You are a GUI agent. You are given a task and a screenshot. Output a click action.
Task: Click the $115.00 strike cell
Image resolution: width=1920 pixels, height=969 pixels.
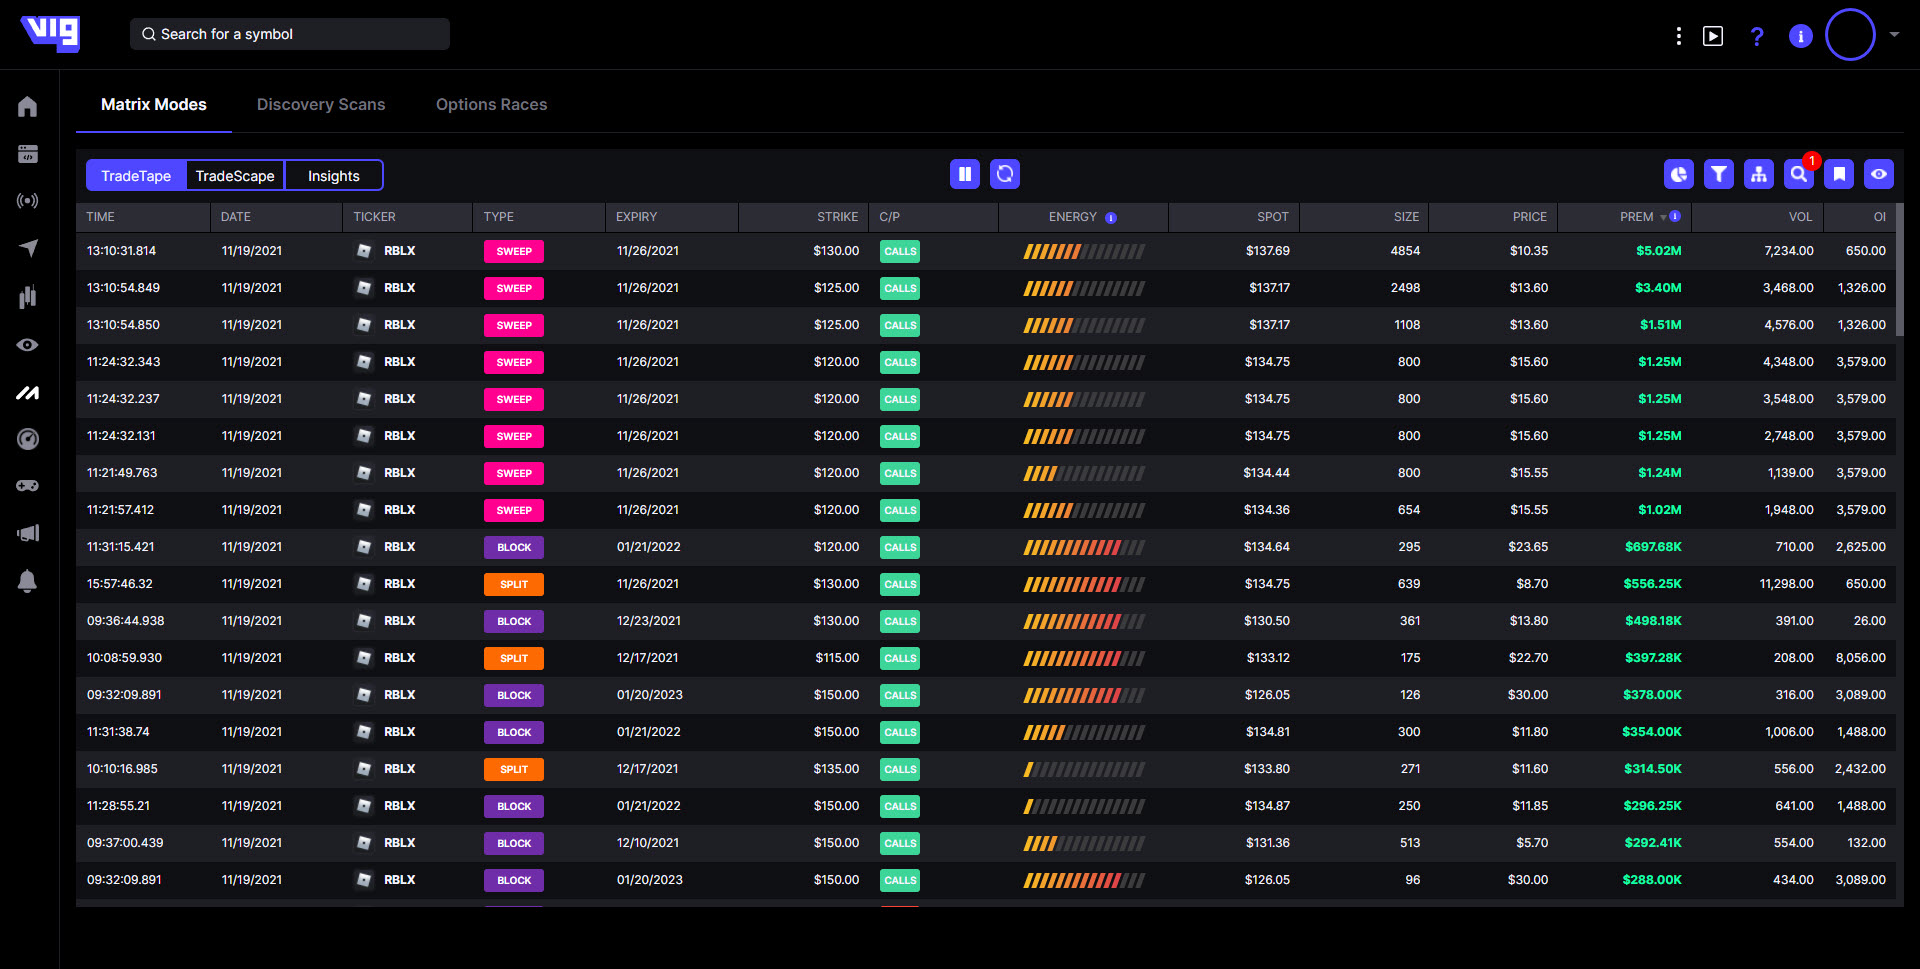[x=837, y=658]
